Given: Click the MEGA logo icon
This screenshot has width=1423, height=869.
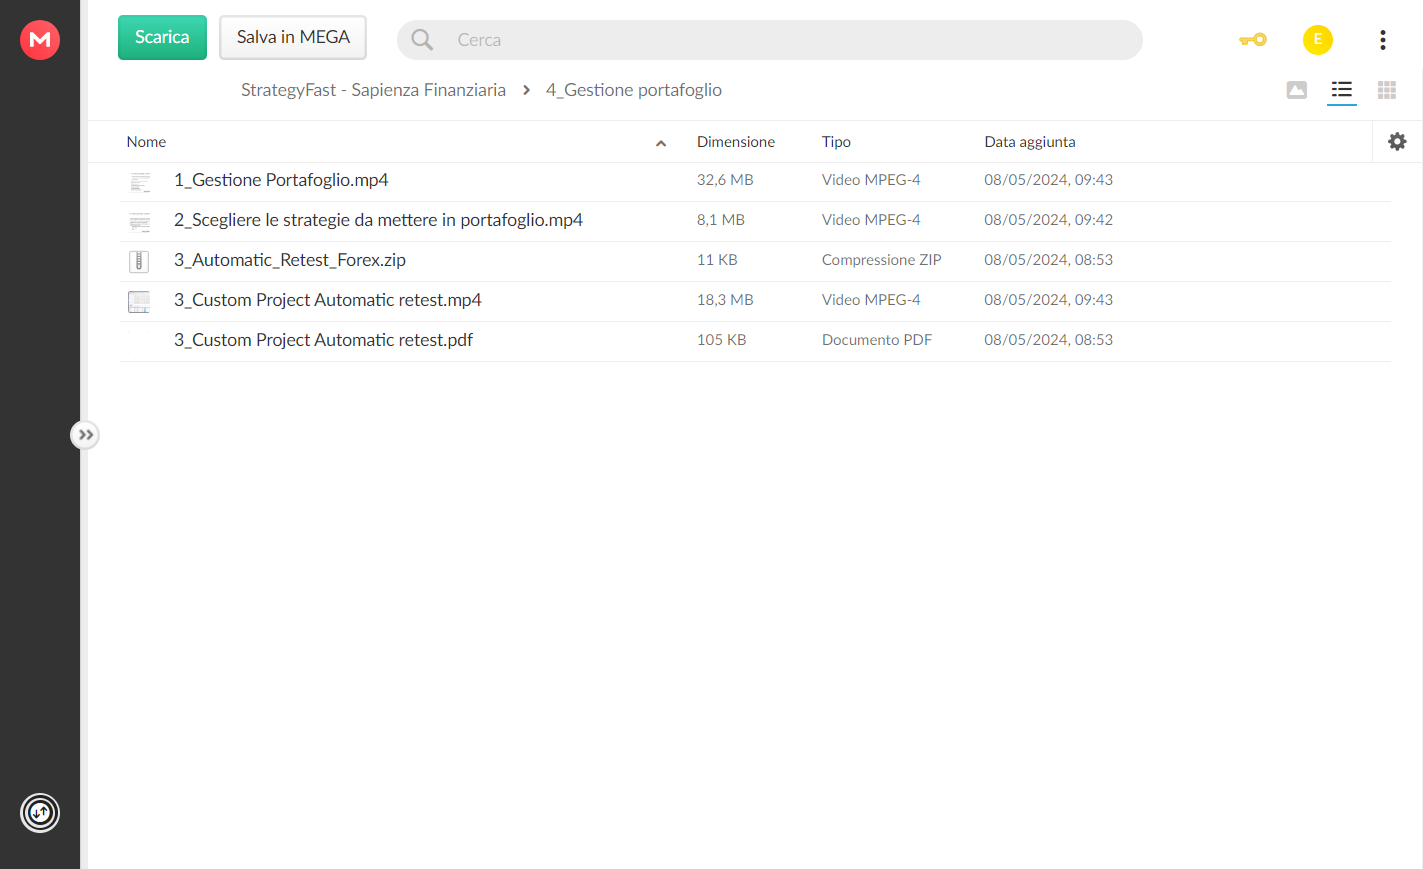Looking at the screenshot, I should coord(40,40).
